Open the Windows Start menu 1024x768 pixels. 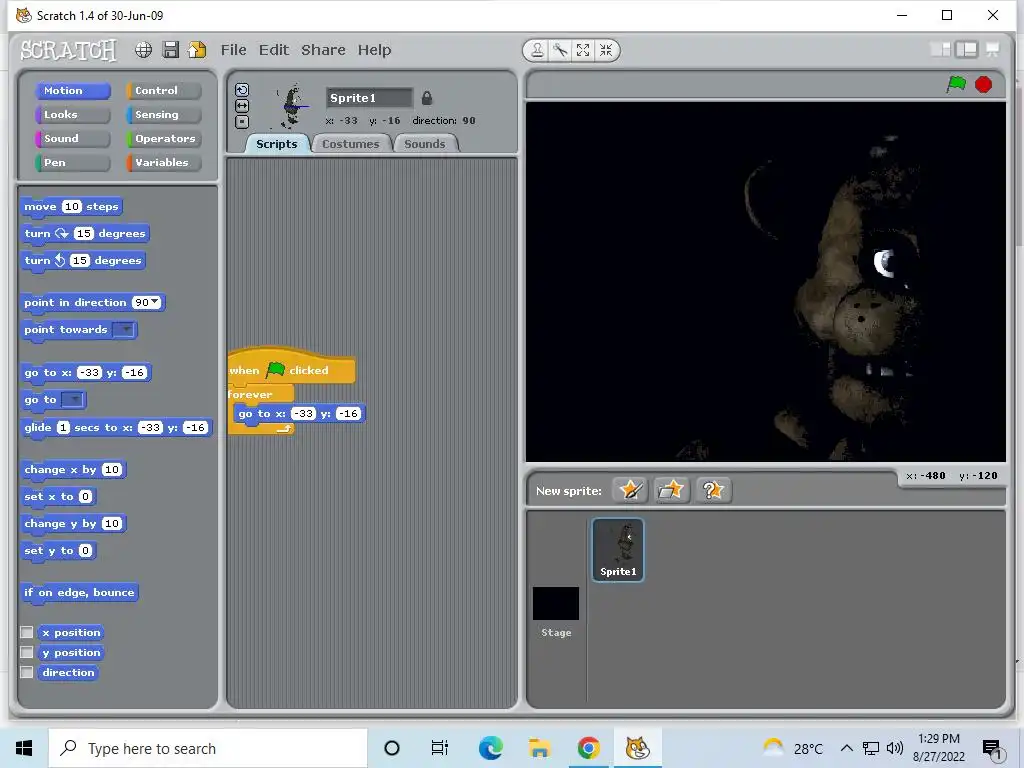tap(24, 748)
